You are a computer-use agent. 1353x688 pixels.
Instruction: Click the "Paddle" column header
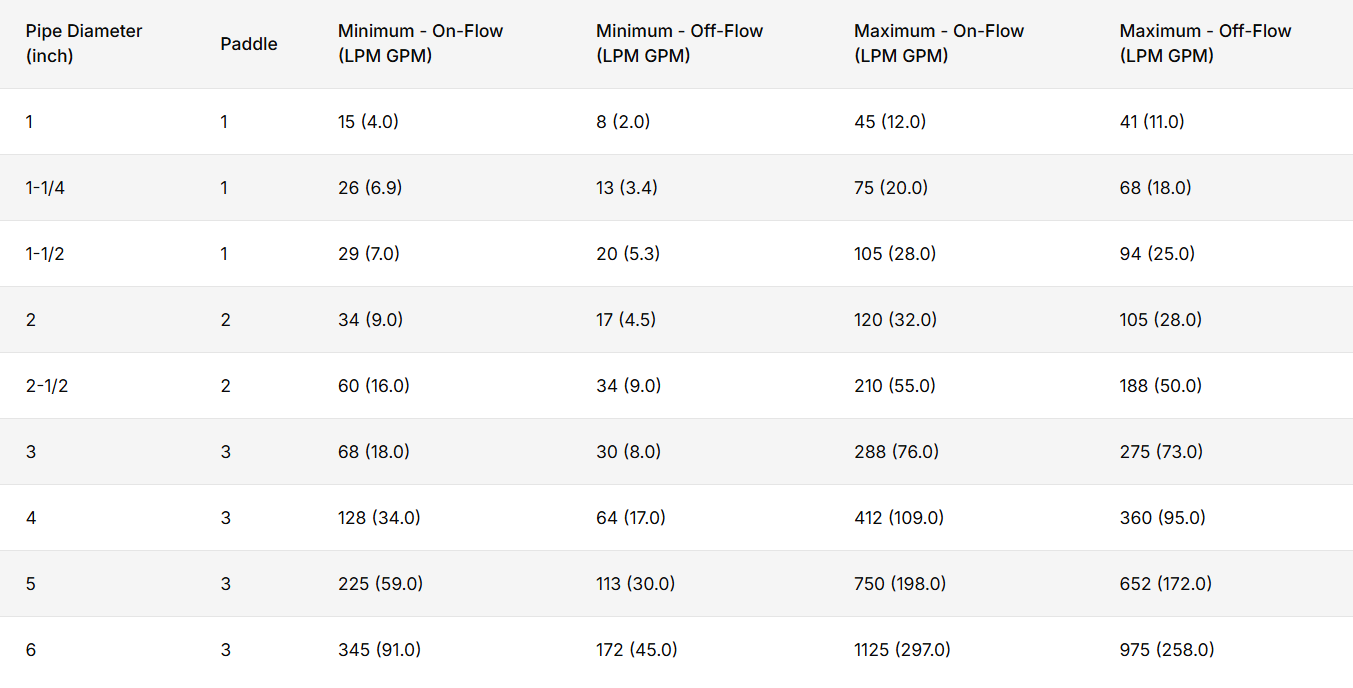[x=249, y=44]
